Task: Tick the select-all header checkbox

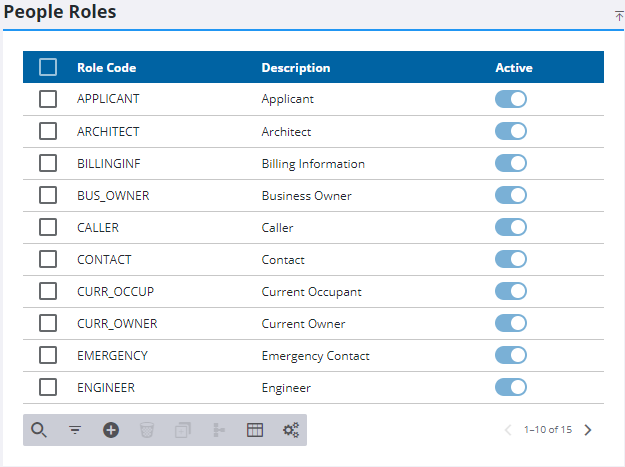Action: click(48, 67)
